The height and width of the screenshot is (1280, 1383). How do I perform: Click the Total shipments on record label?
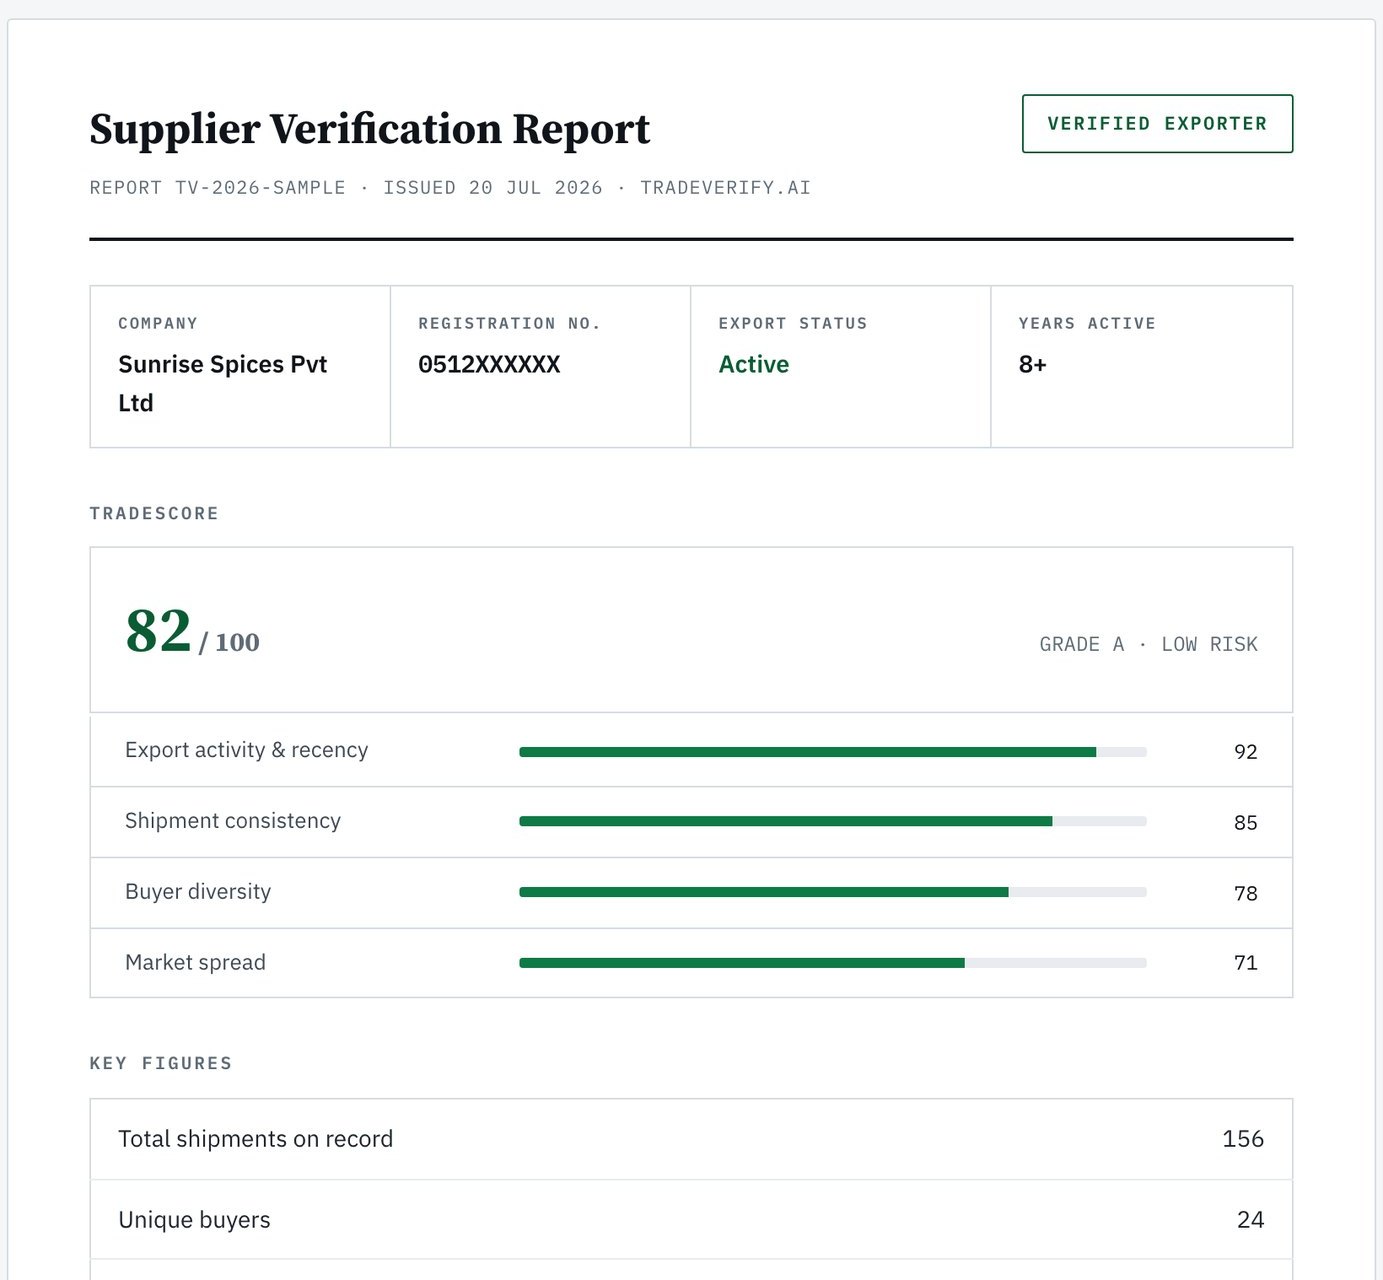point(256,1139)
